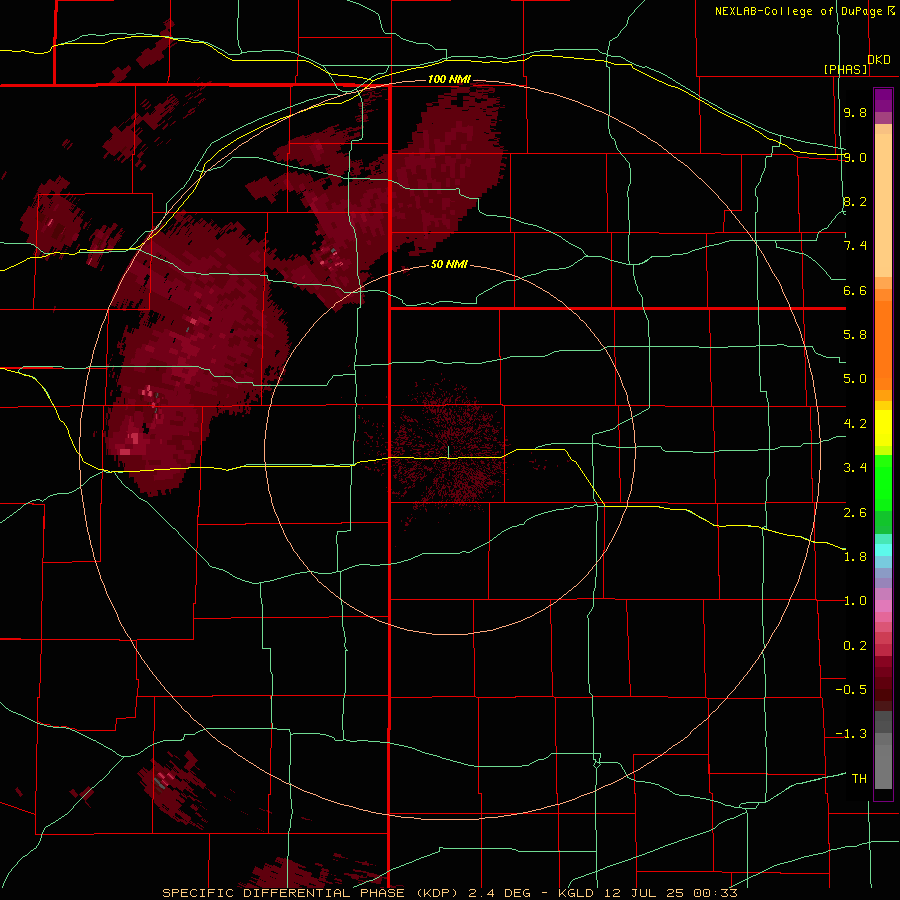
Task: Pick the orange segment of the color bar
Action: 883,346
